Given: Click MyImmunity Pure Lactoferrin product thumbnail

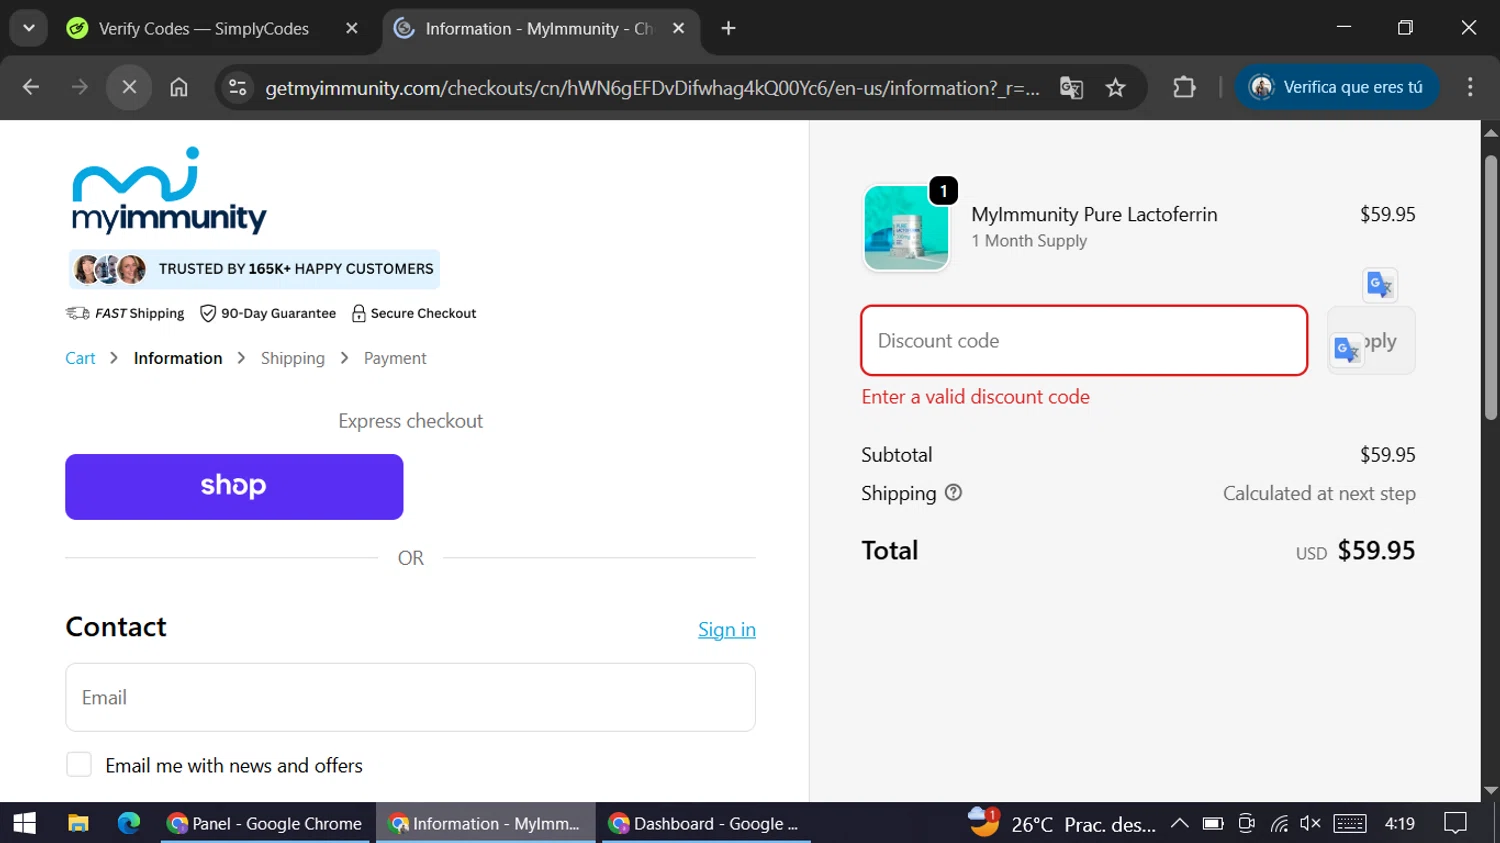Looking at the screenshot, I should (x=906, y=227).
